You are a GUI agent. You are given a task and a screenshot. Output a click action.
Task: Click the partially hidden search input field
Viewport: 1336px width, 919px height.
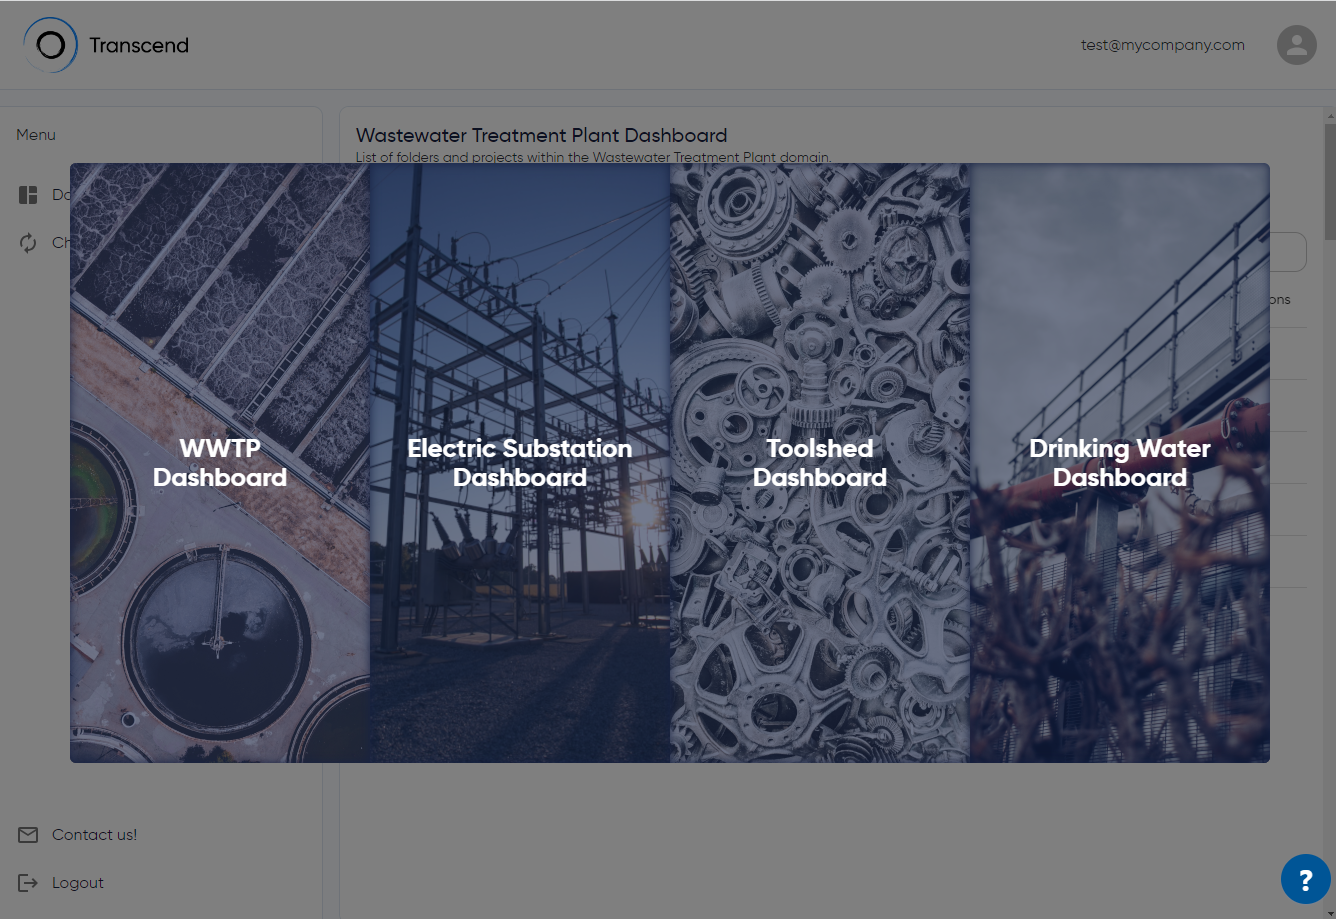1288,252
